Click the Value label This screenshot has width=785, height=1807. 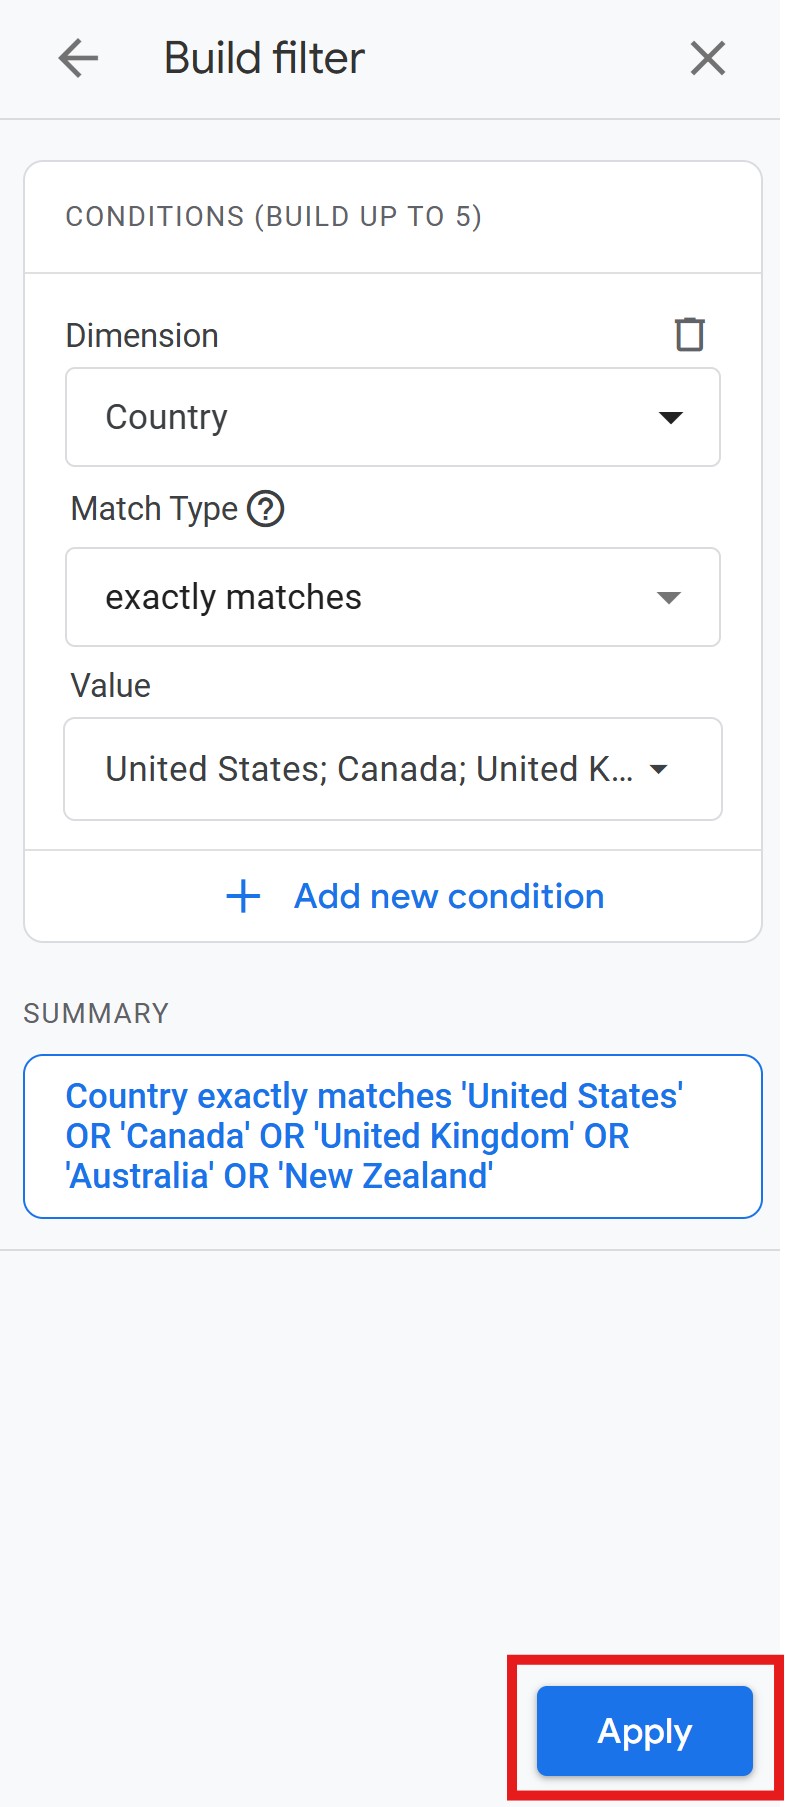111,686
